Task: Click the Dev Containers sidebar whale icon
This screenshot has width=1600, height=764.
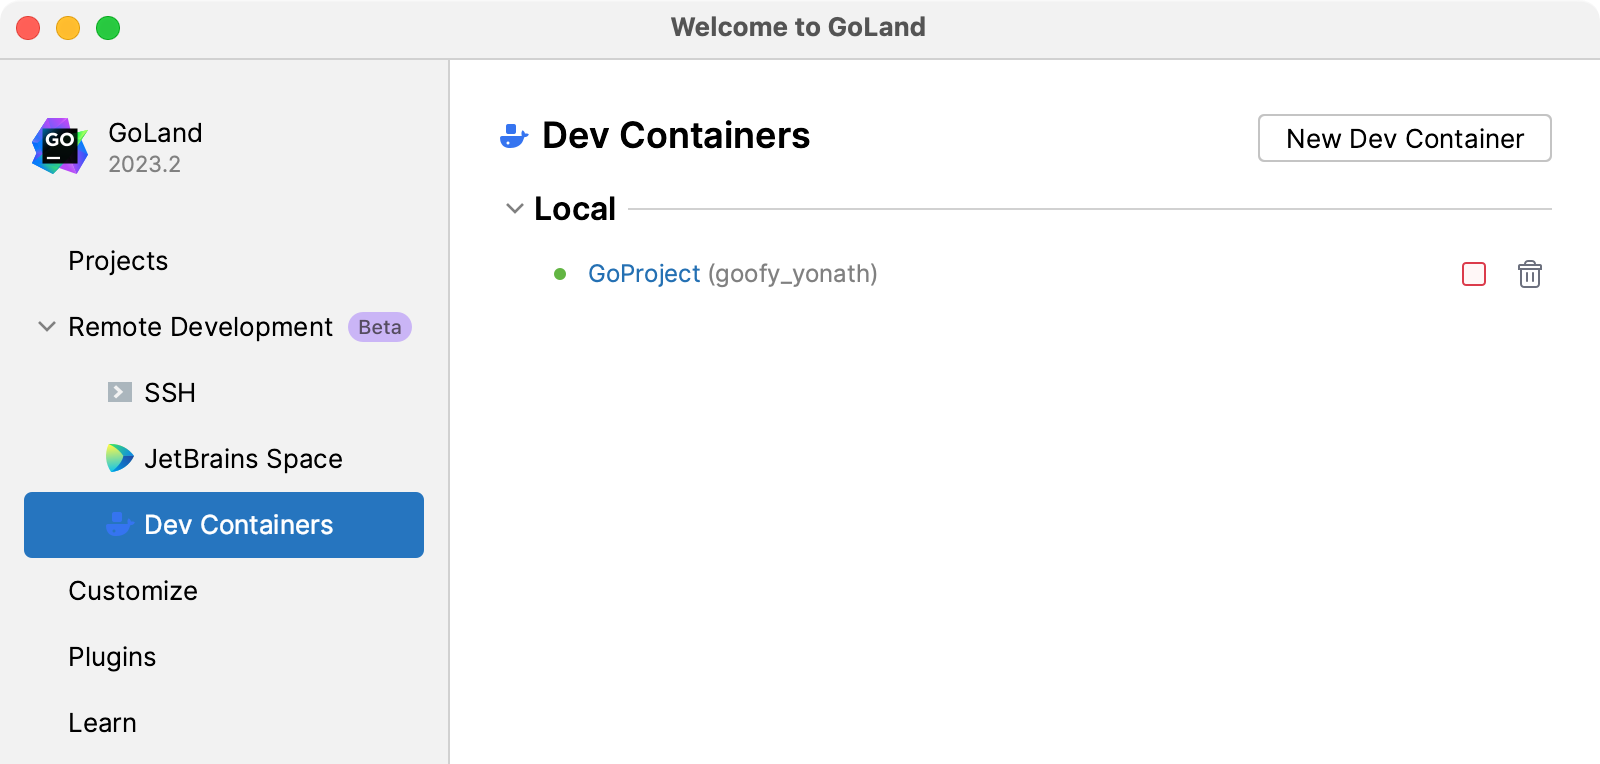Action: 120,524
